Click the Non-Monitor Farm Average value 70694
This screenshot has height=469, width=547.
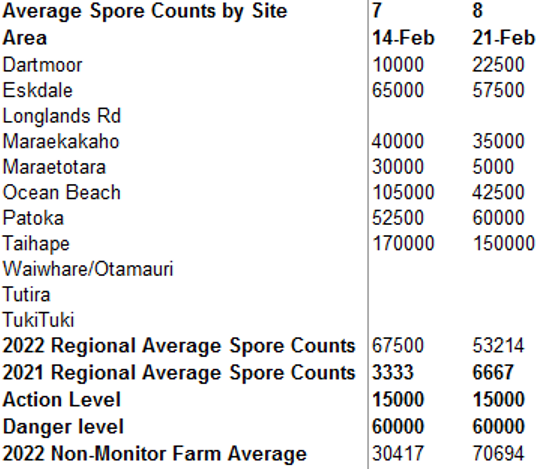pos(498,454)
